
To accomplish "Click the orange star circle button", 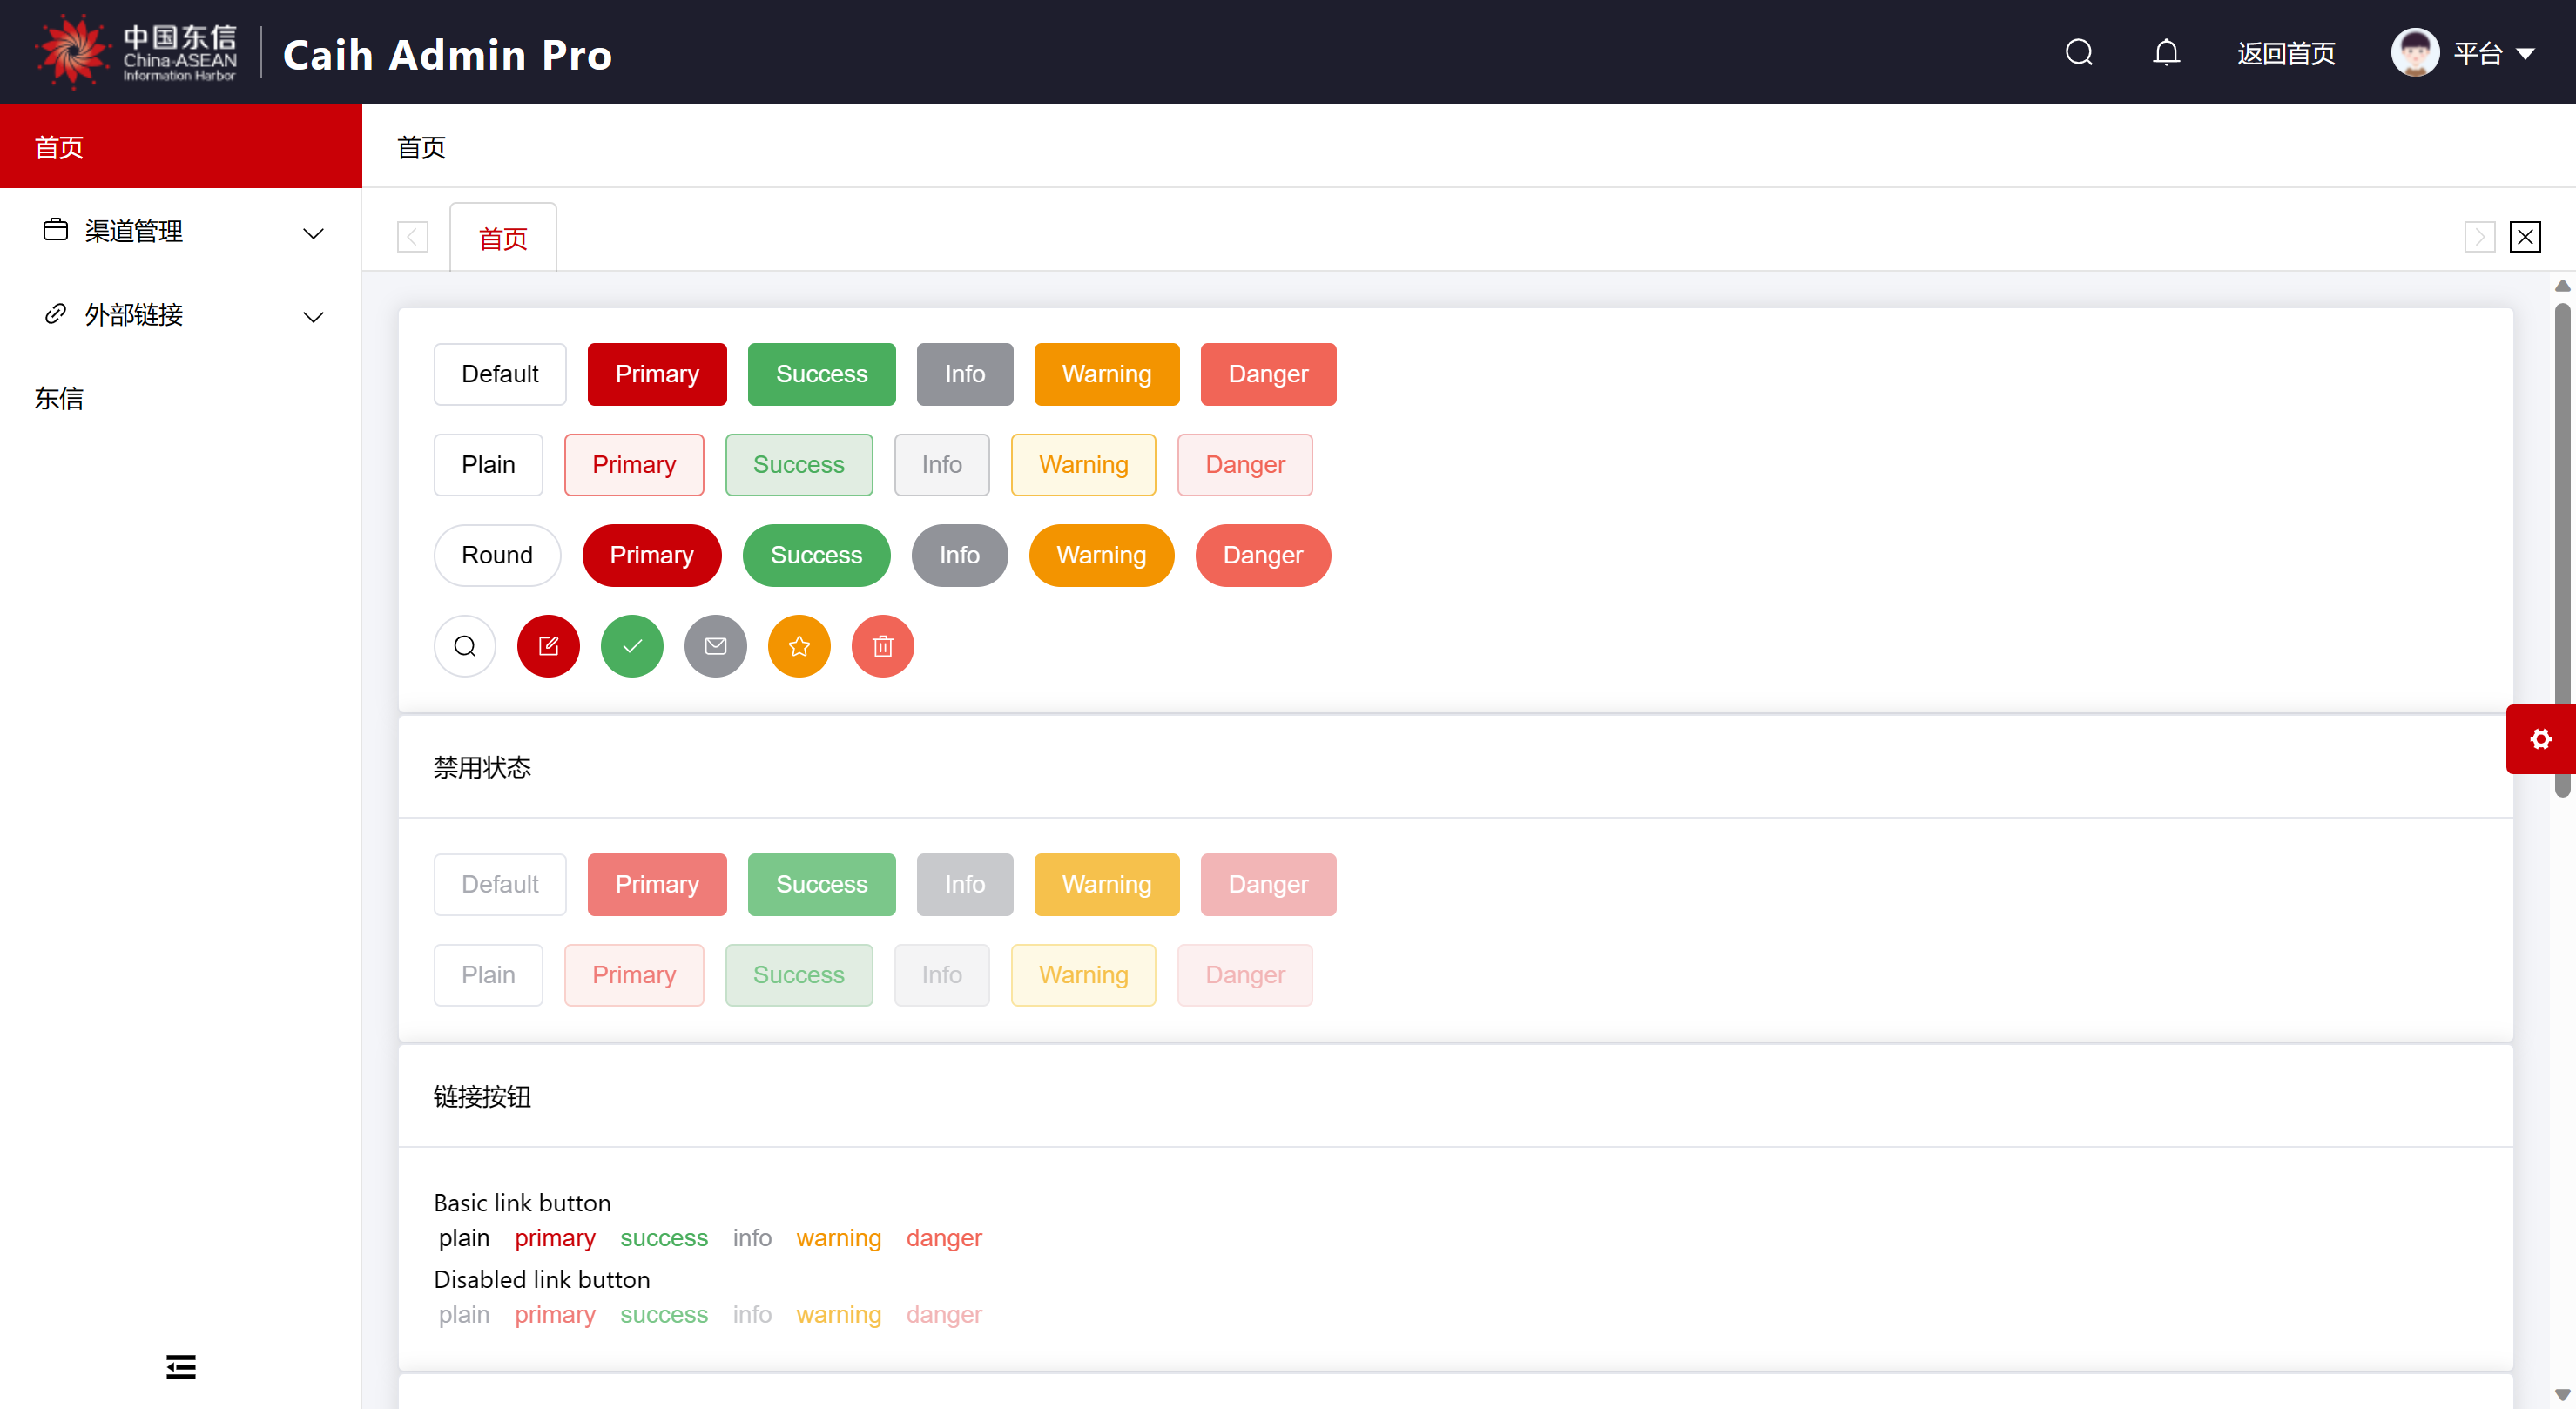I will (x=798, y=646).
